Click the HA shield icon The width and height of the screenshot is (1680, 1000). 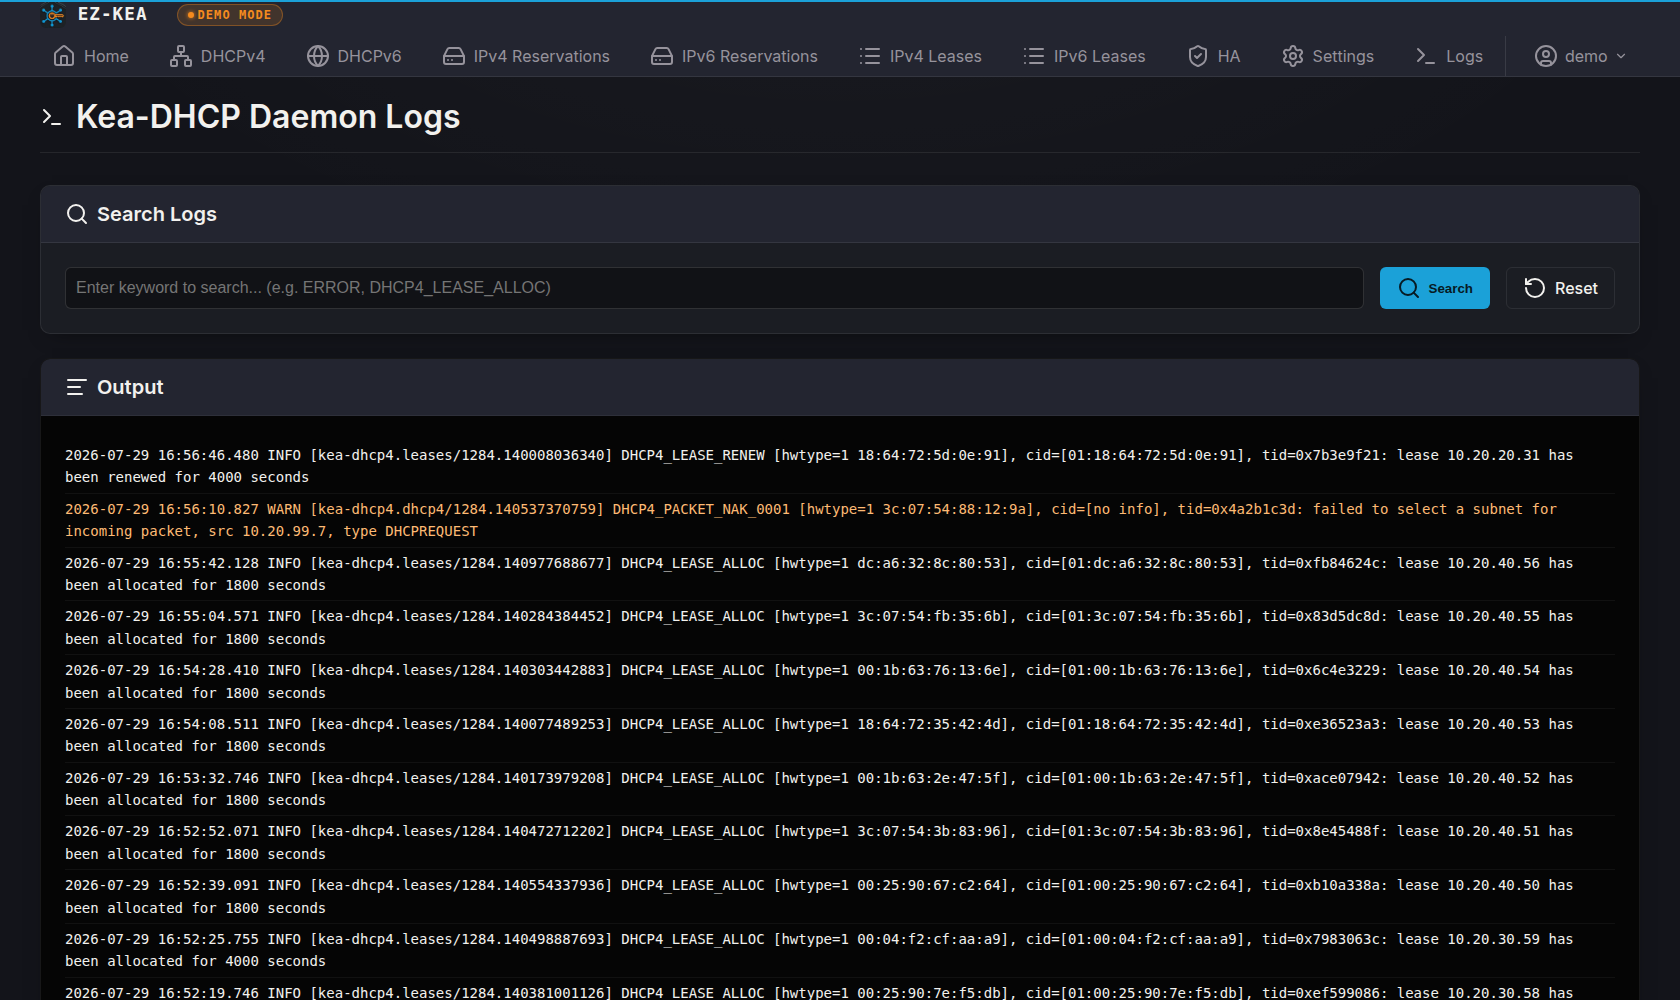click(1198, 56)
